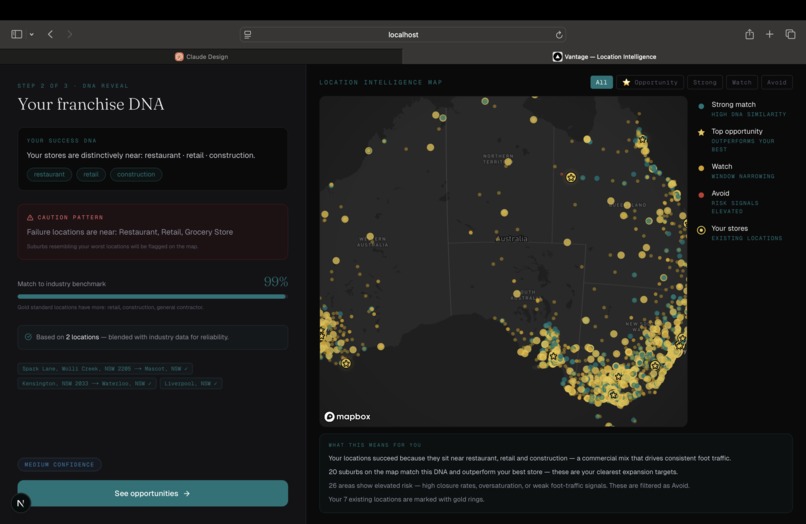This screenshot has height=524, width=806.
Task: Filter map by Watch
Action: (742, 82)
